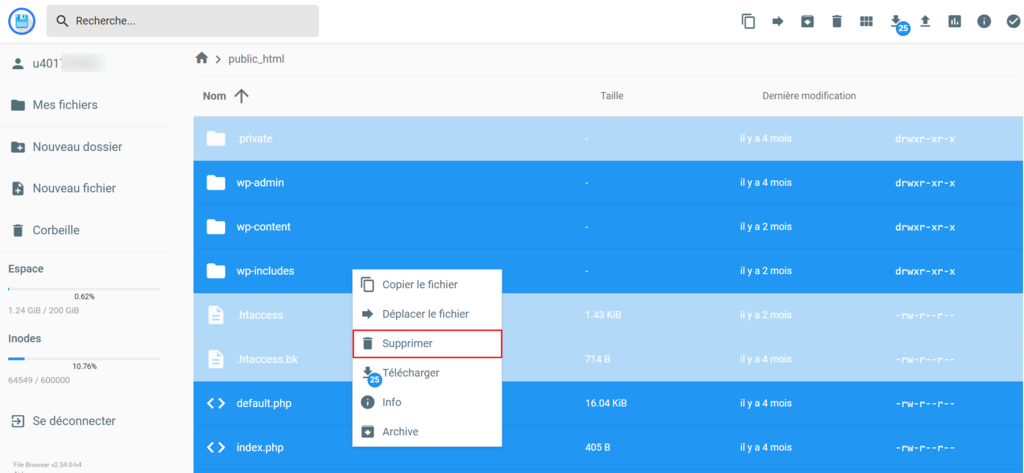Select the wp-content folder name
The height and width of the screenshot is (473, 1024).
pos(263,227)
